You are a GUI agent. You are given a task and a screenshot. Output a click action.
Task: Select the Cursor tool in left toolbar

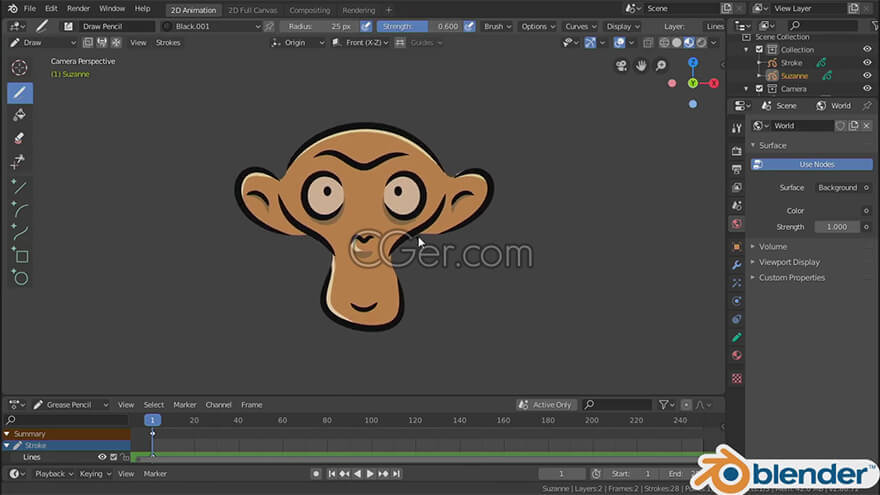20,68
